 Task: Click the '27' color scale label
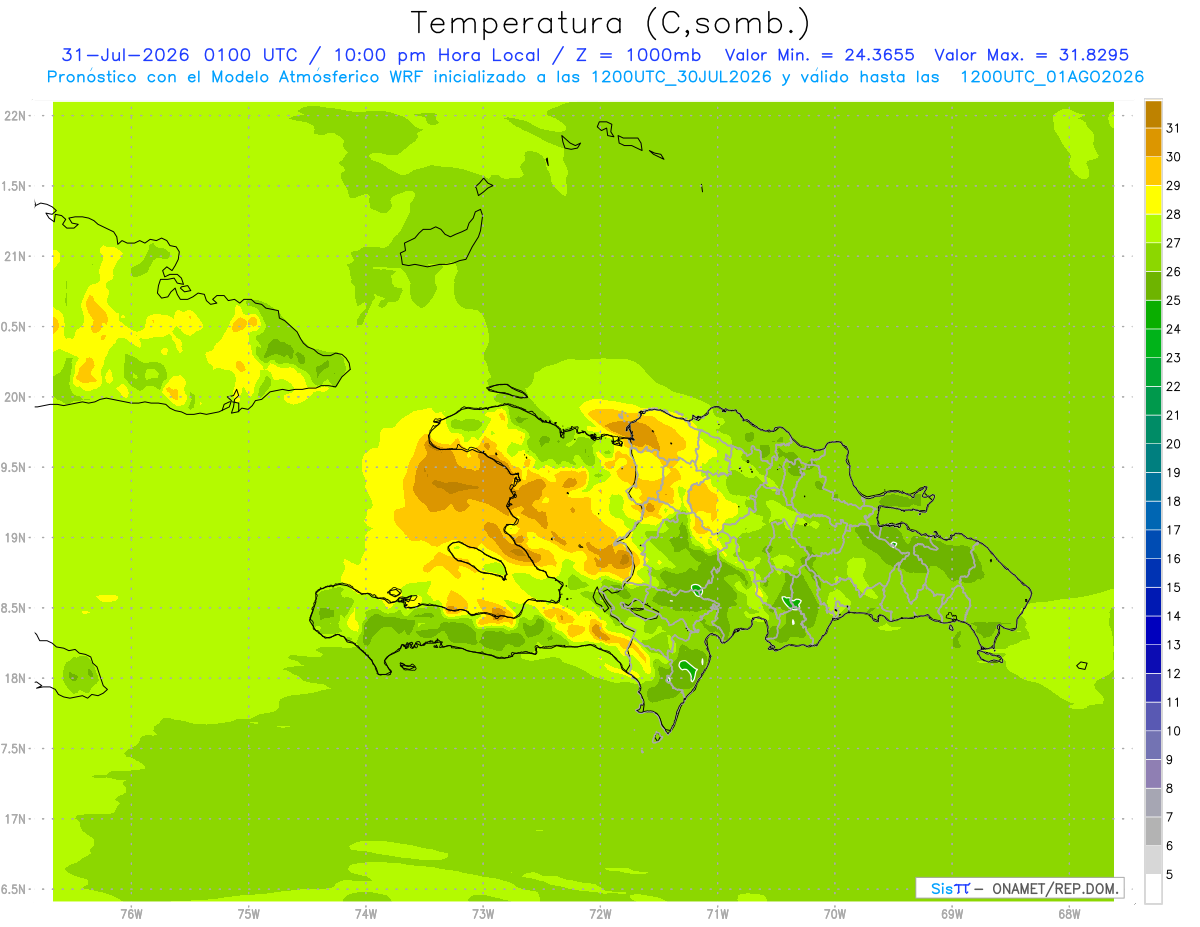(1174, 243)
